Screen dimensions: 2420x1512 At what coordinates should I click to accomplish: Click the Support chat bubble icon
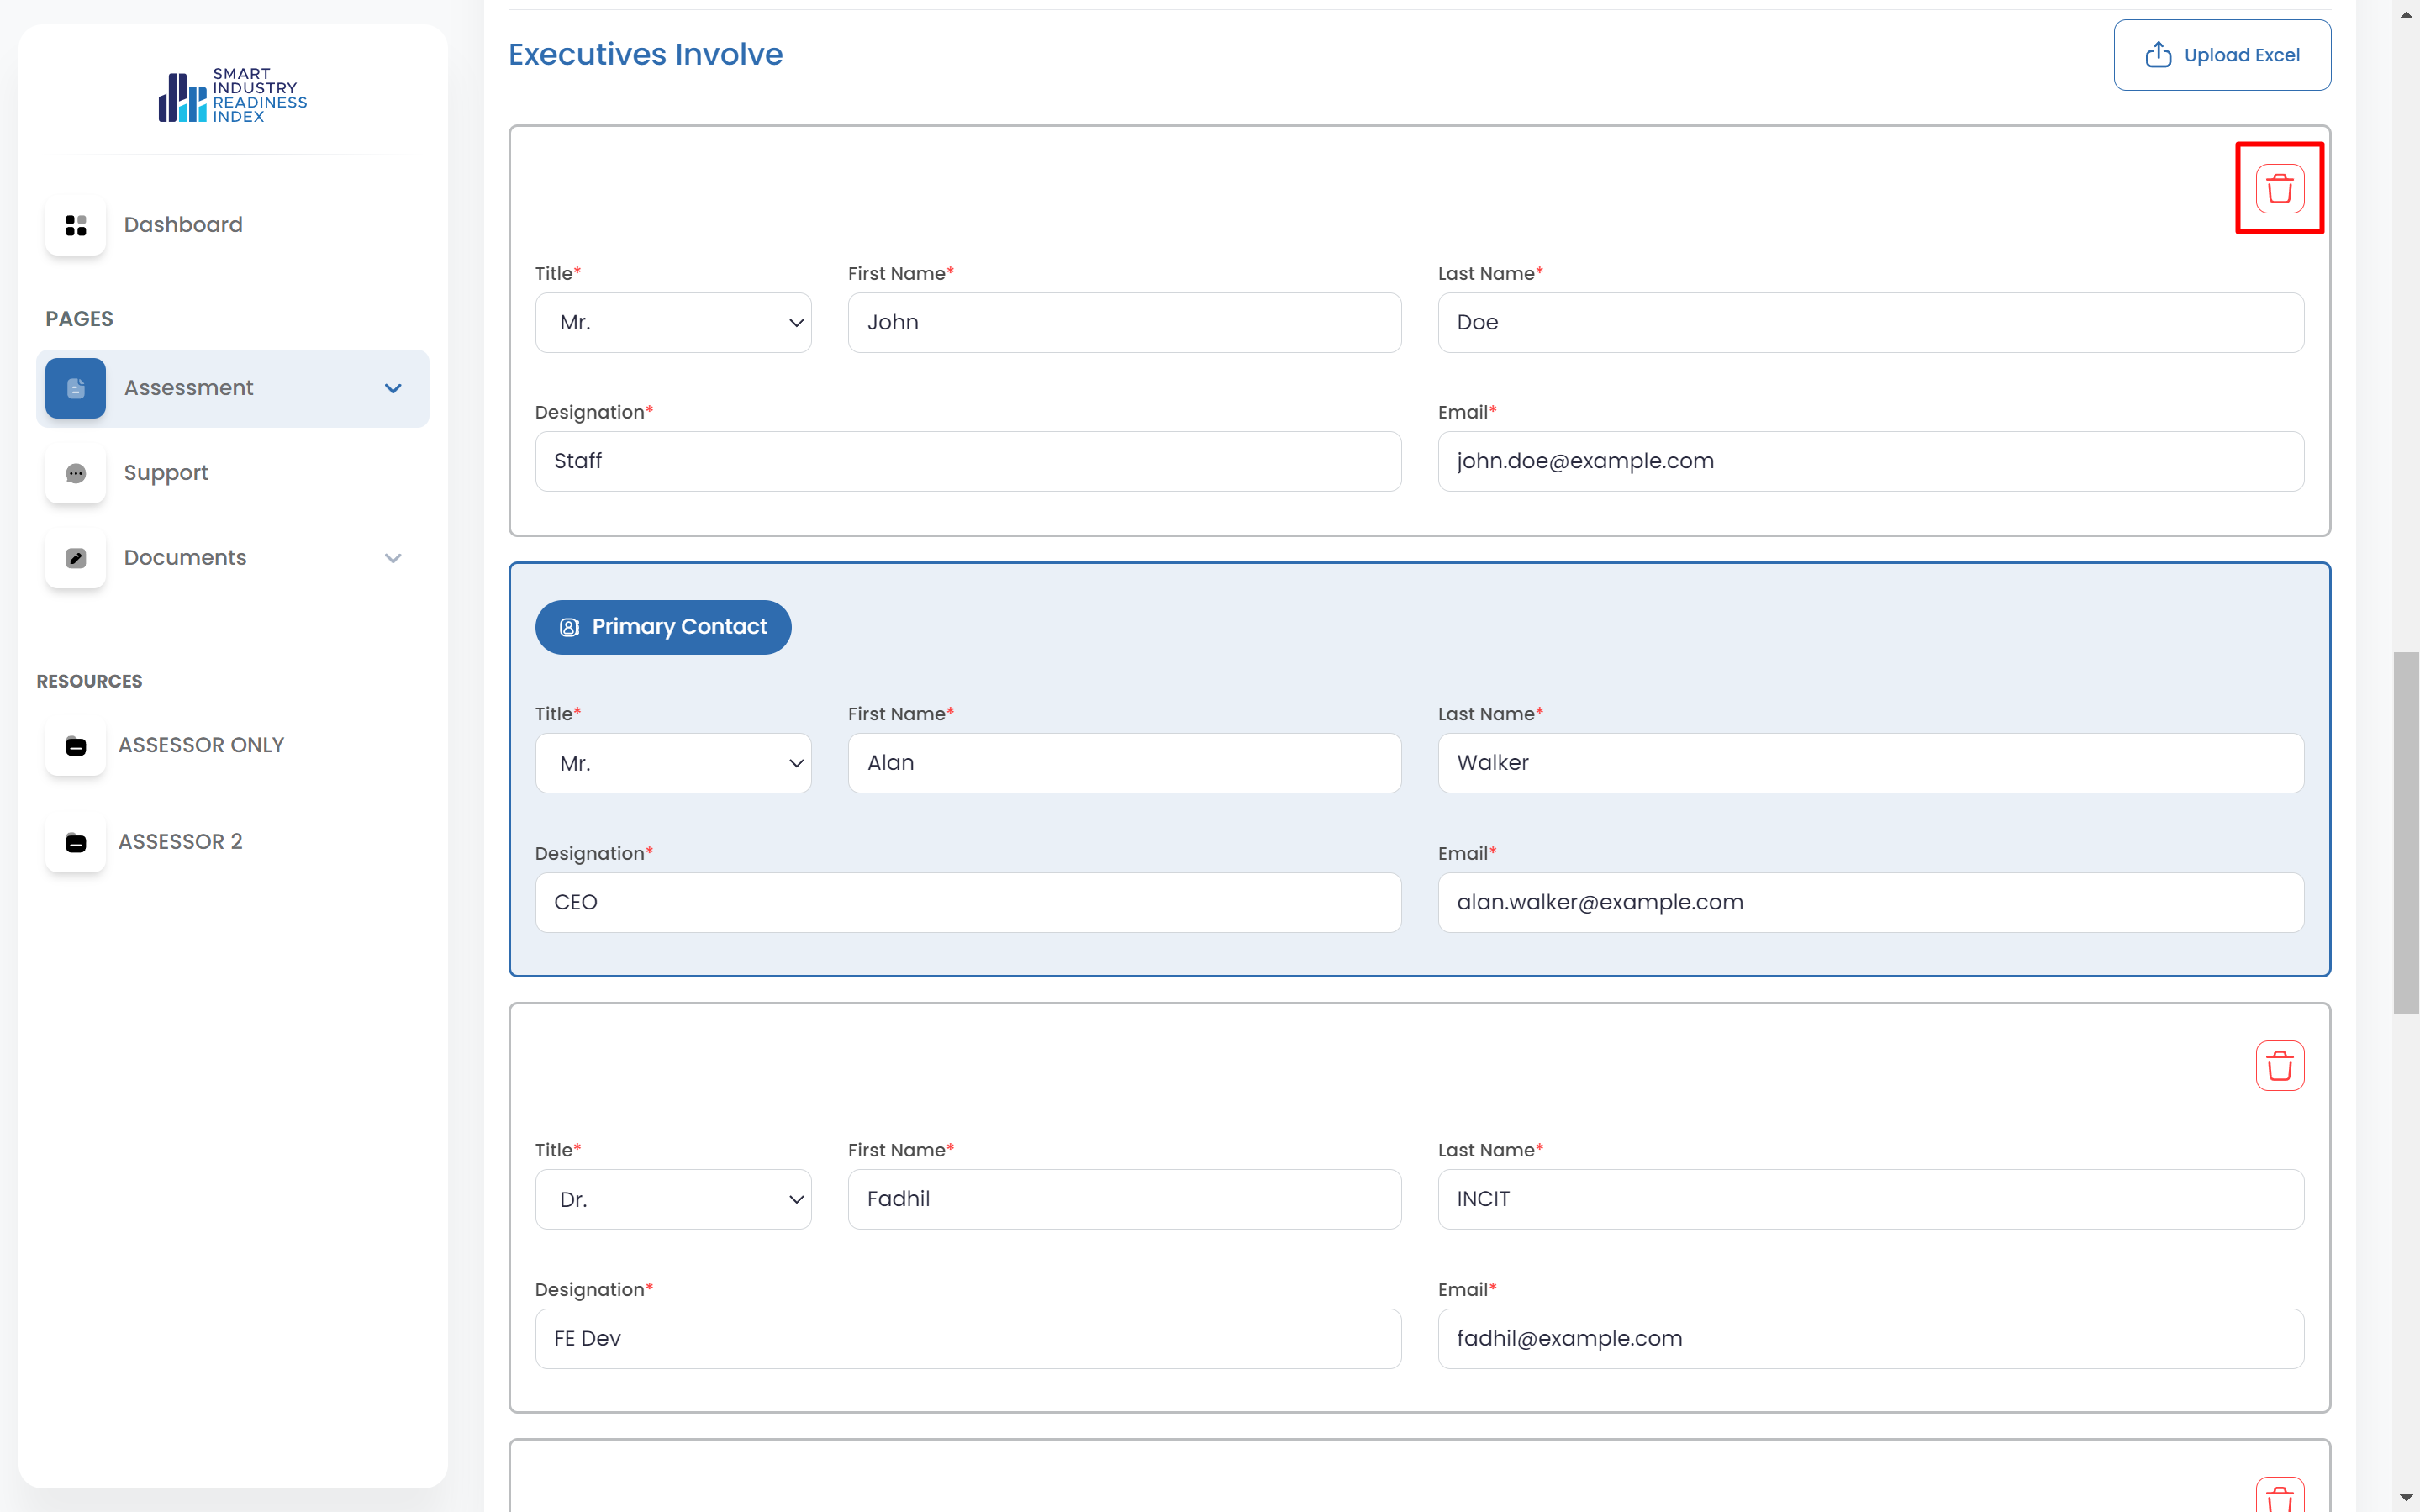pos(76,473)
